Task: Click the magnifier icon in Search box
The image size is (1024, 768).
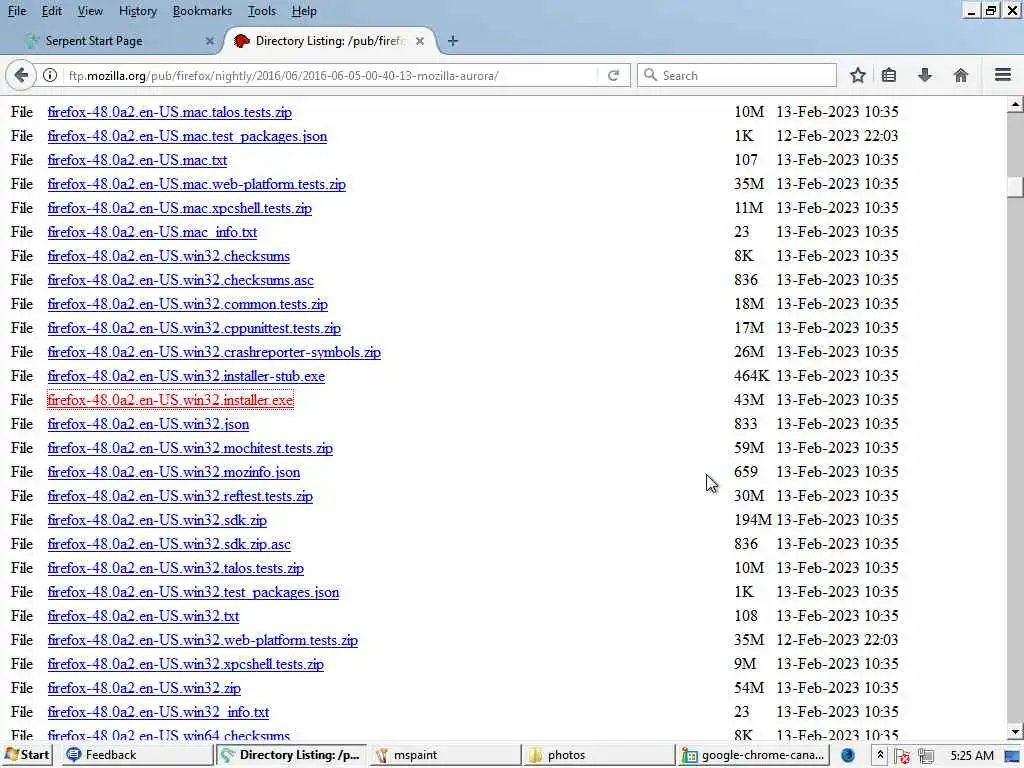Action: (650, 75)
